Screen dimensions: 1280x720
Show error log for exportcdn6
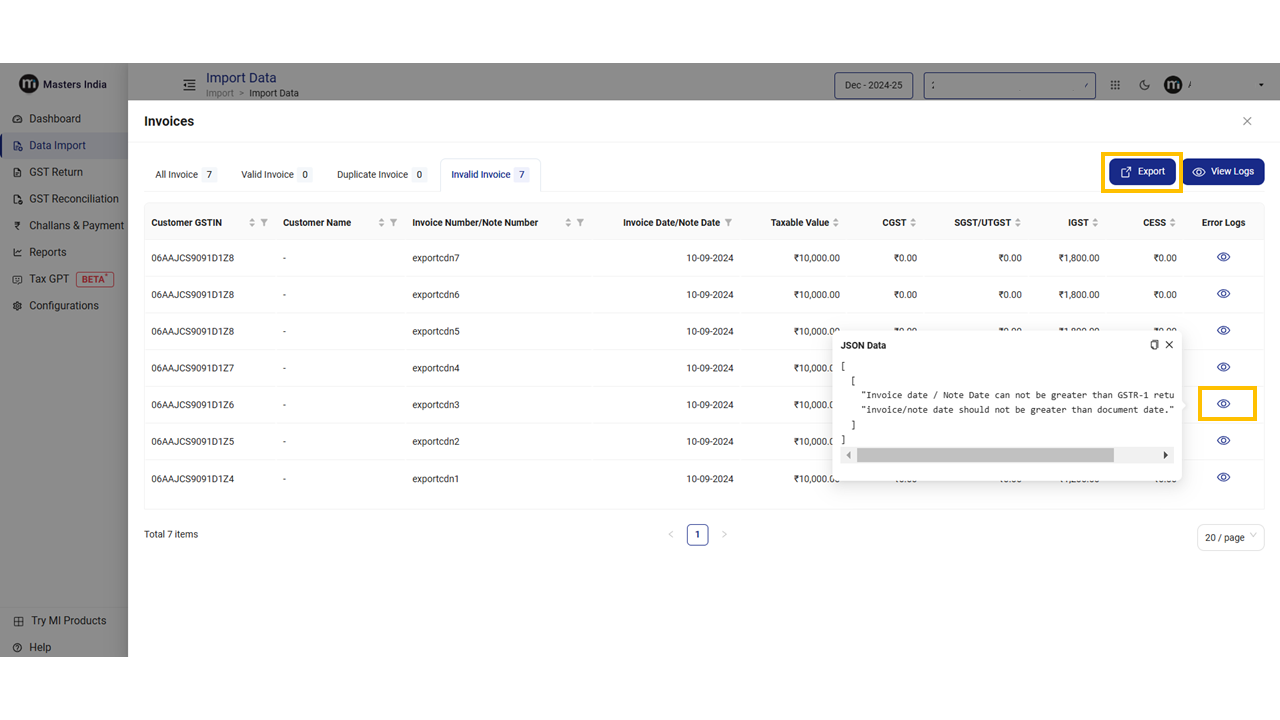(x=1223, y=294)
